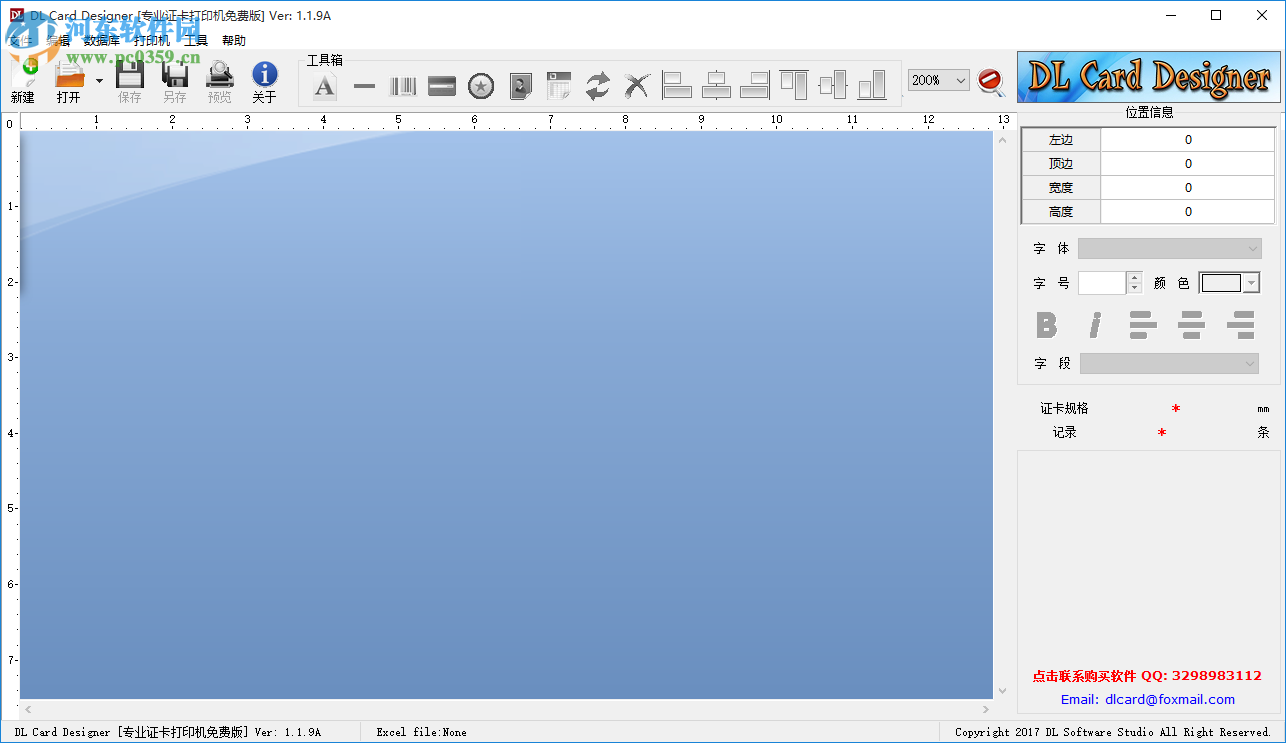Click the star seal stamp tool
This screenshot has height=743, width=1286.
(x=481, y=86)
